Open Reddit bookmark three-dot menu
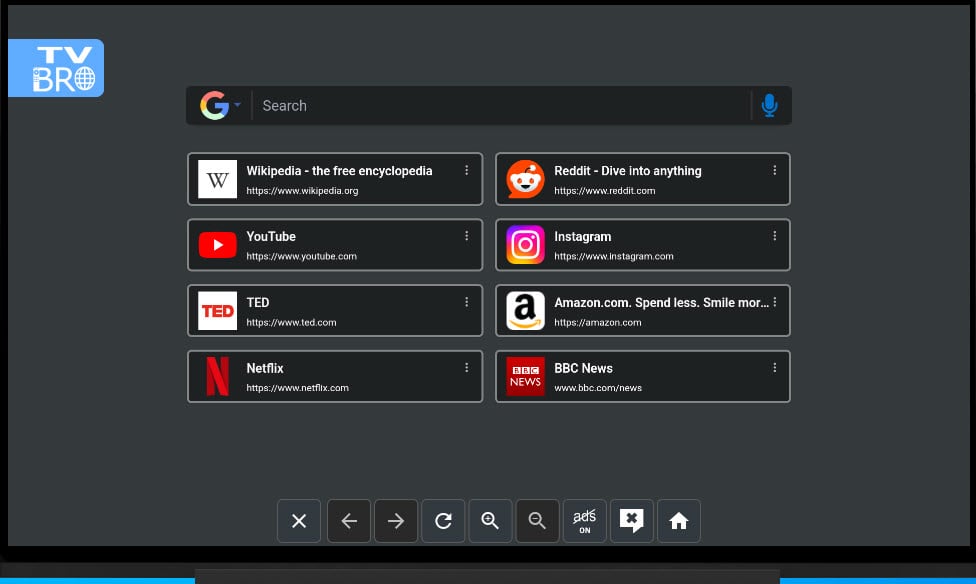 [x=774, y=170]
